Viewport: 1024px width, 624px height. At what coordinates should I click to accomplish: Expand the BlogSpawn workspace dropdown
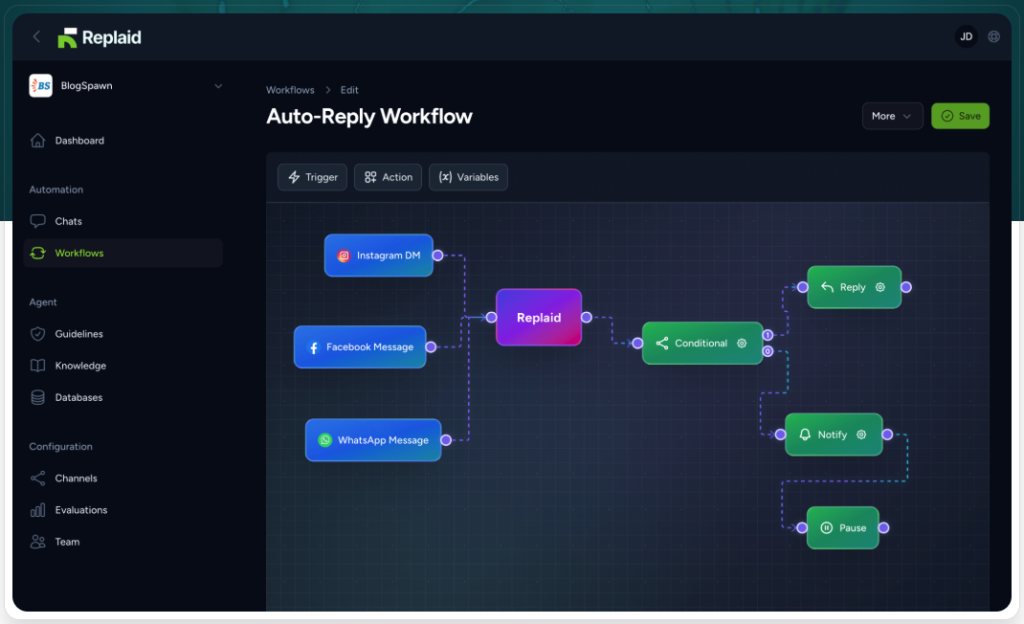[218, 86]
